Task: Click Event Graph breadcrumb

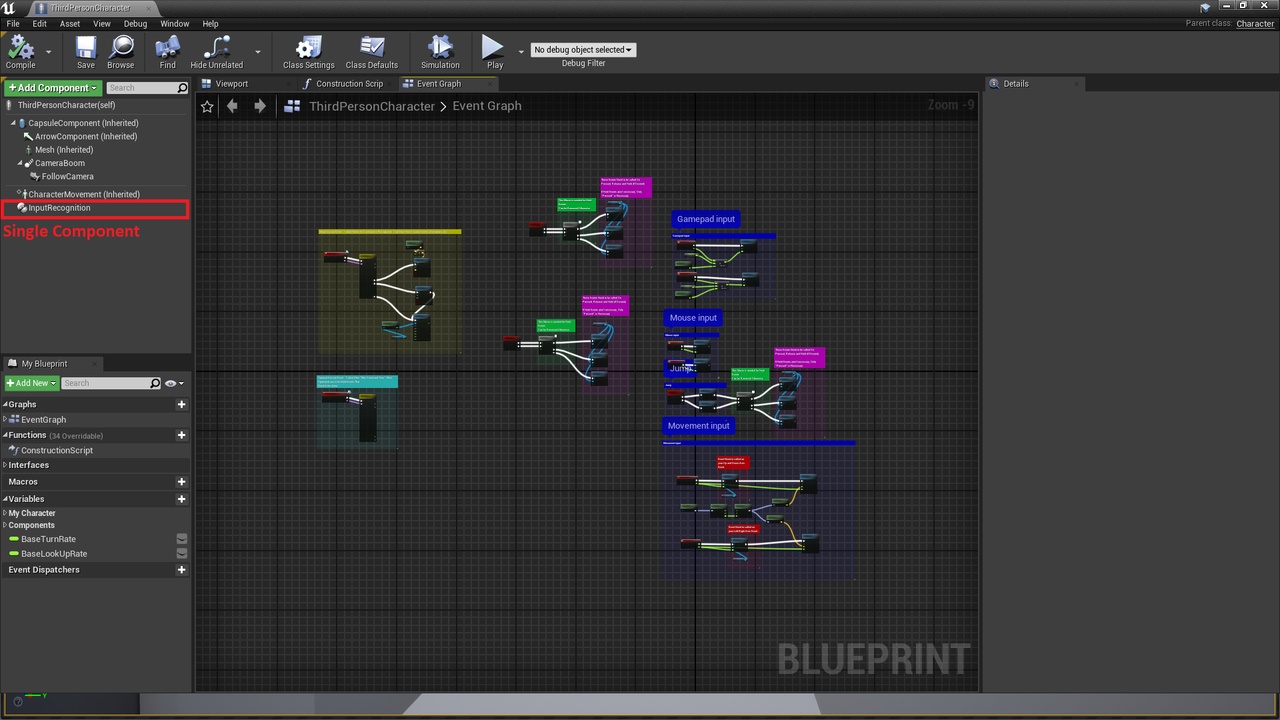Action: click(487, 106)
